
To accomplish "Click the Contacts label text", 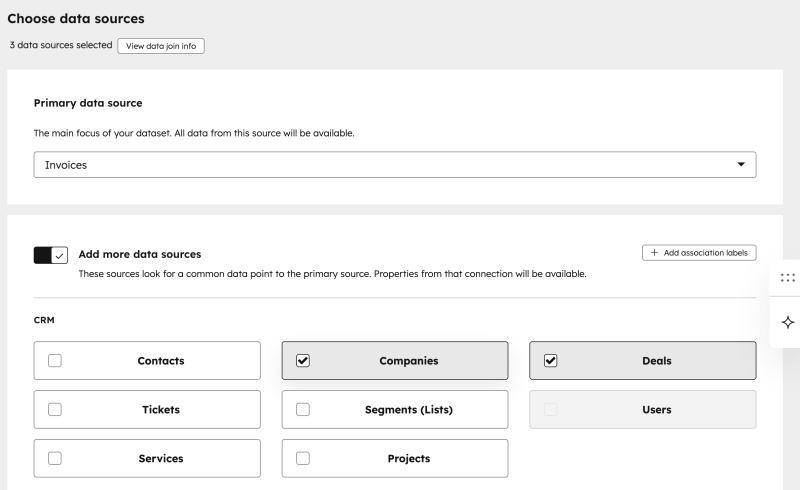I will (x=161, y=361).
